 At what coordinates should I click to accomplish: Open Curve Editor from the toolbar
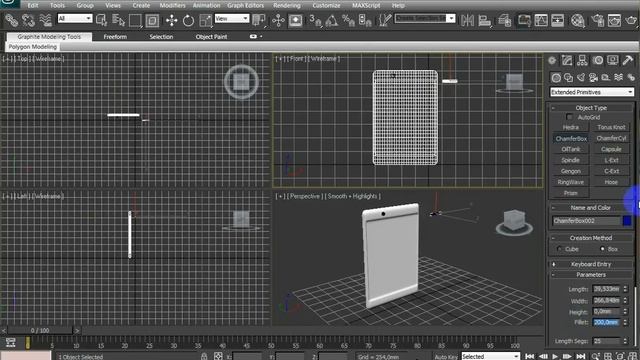541,20
